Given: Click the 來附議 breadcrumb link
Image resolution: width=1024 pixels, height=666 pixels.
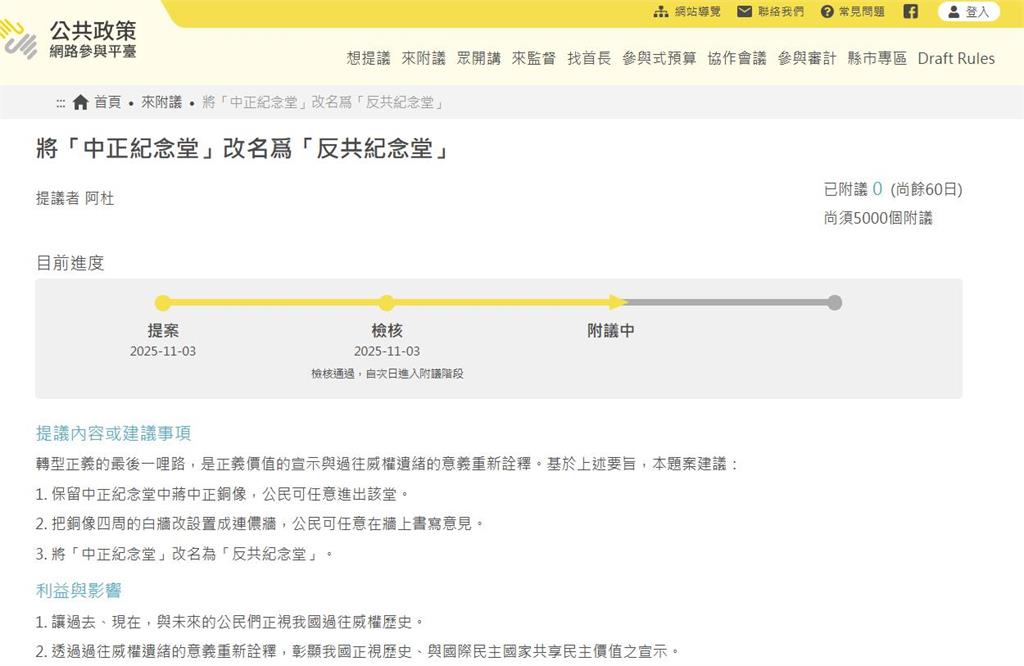Looking at the screenshot, I should coord(162,101).
